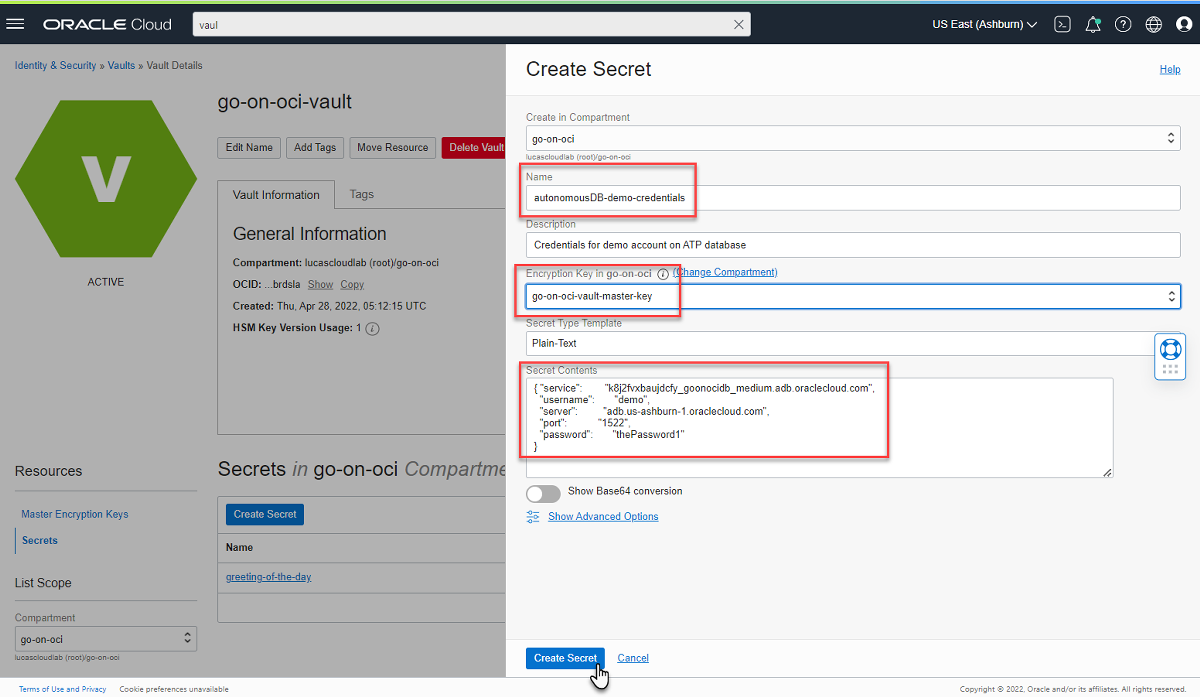Screen dimensions: 1200x697
Task: Click the top search box
Action: point(470,24)
